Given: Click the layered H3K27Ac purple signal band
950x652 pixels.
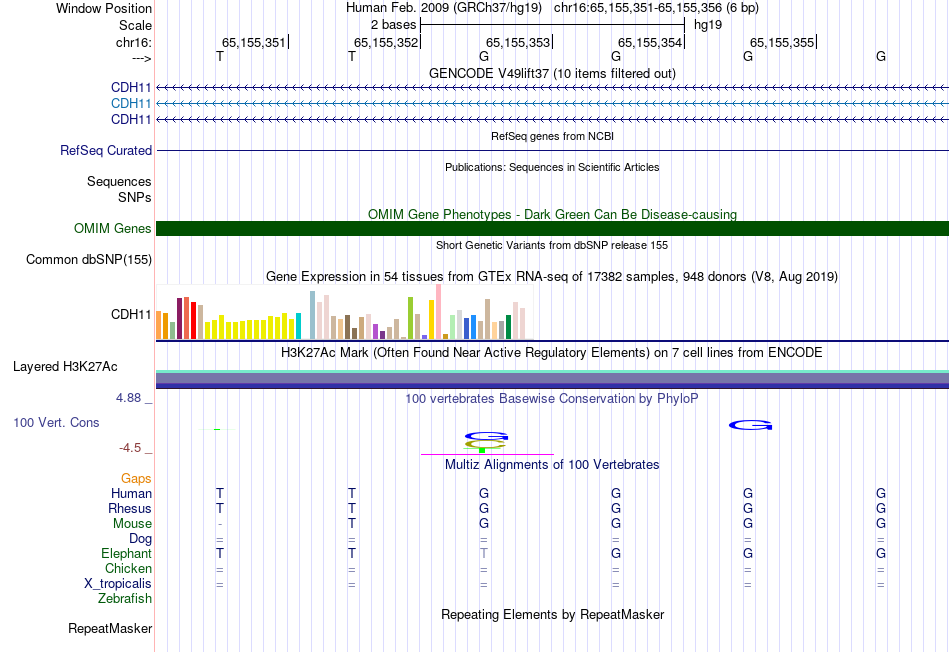Looking at the screenshot, I should tap(553, 379).
